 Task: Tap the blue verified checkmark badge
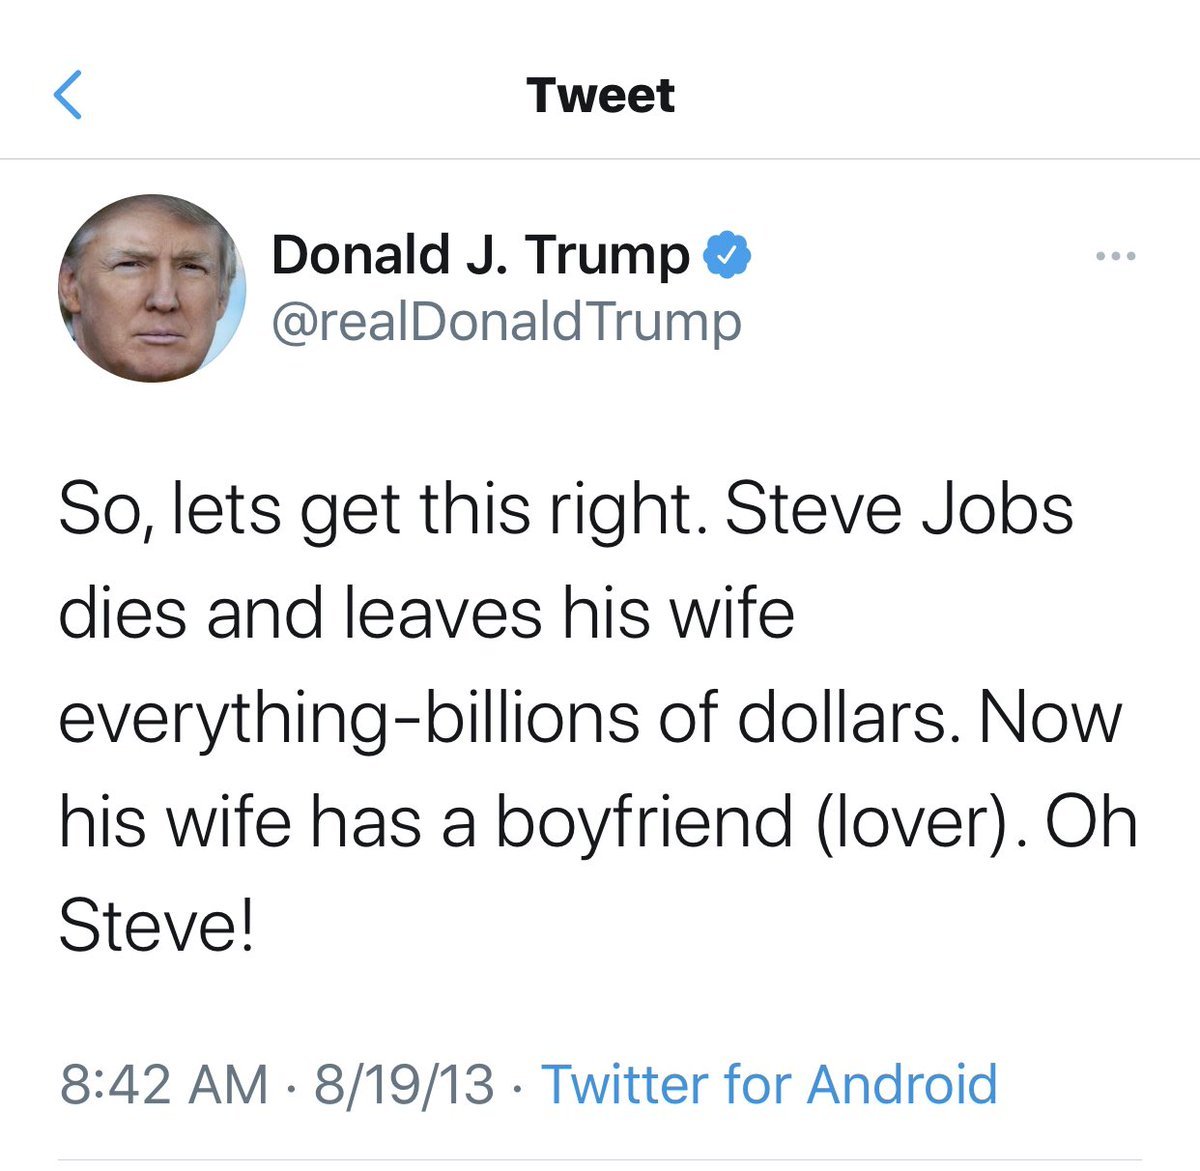tap(727, 256)
